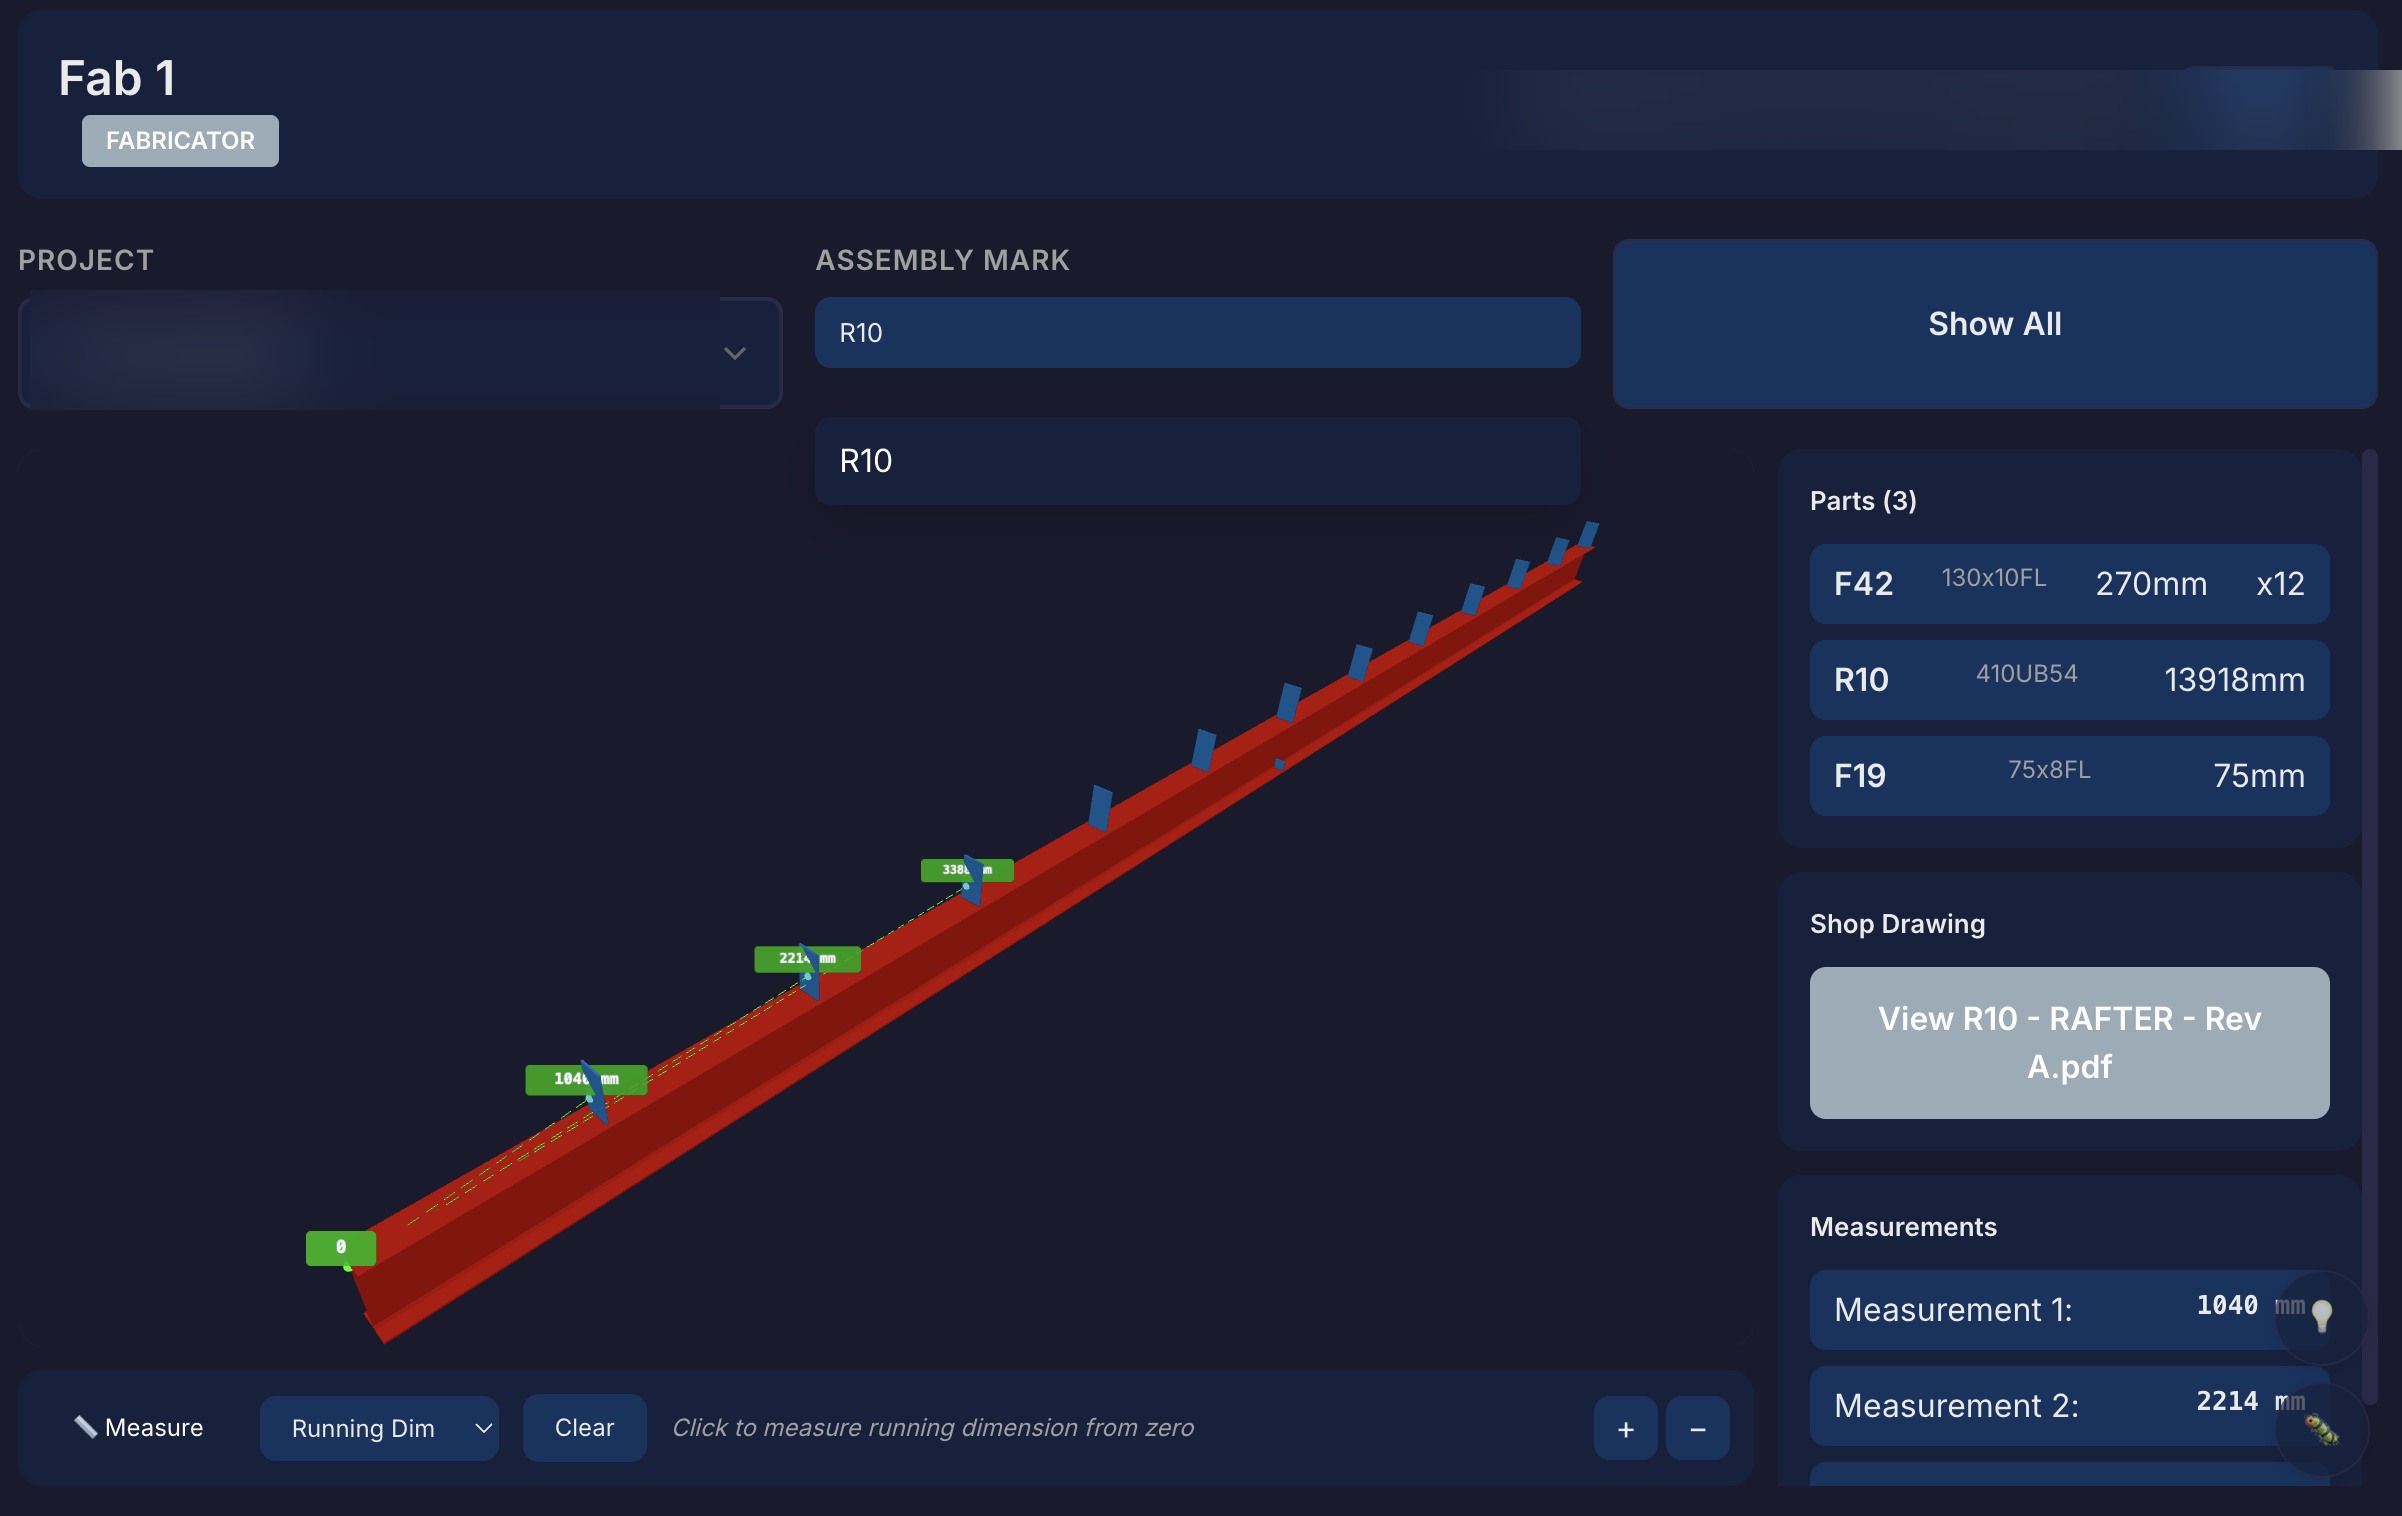This screenshot has width=2402, height=1516.
Task: Select the F42 130x10FL part row
Action: click(2068, 584)
